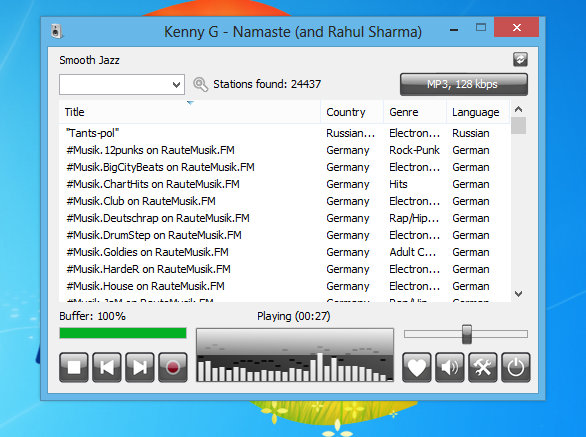Click the green buffer progress bar
This screenshot has width=586, height=437.
(123, 333)
